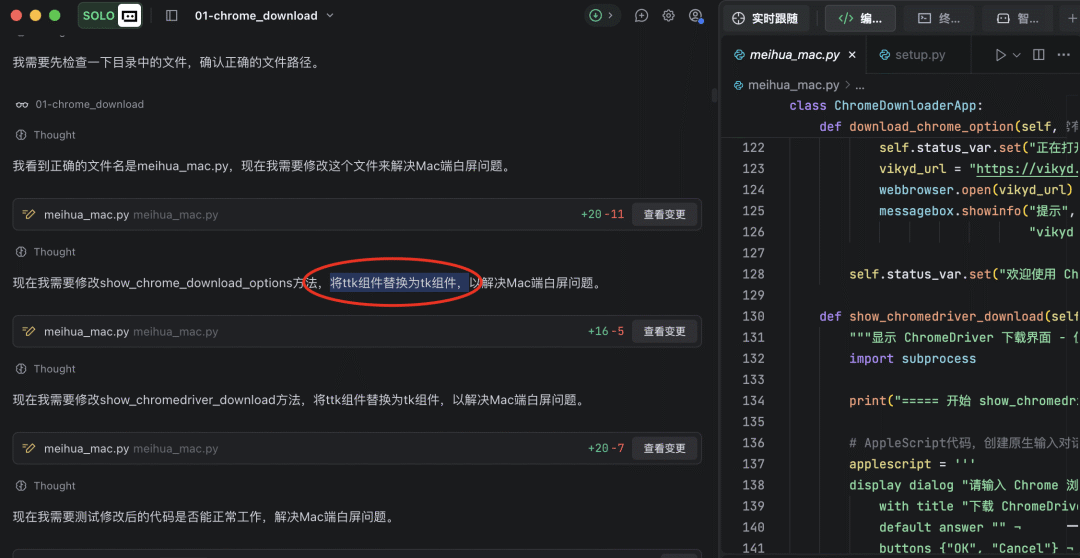
Task: Open the settings gear icon
Action: coord(668,15)
